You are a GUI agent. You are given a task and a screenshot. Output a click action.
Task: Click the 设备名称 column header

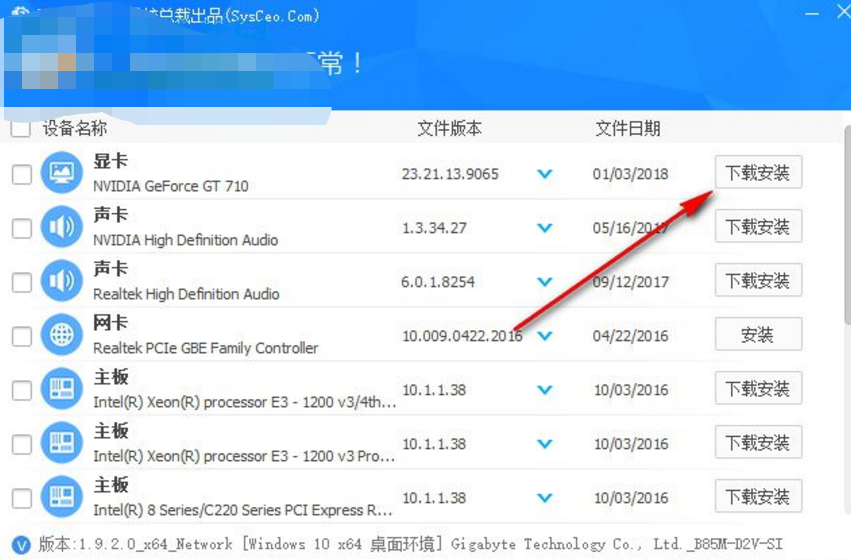75,129
